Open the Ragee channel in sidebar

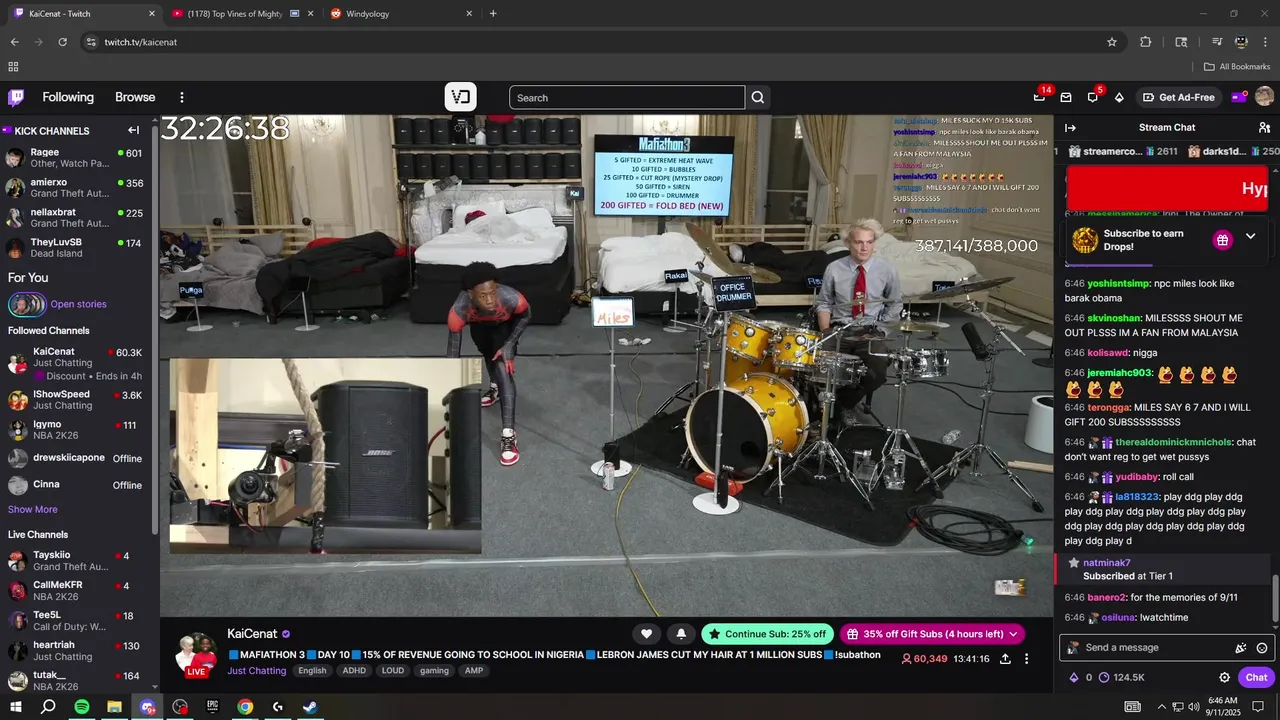75,158
